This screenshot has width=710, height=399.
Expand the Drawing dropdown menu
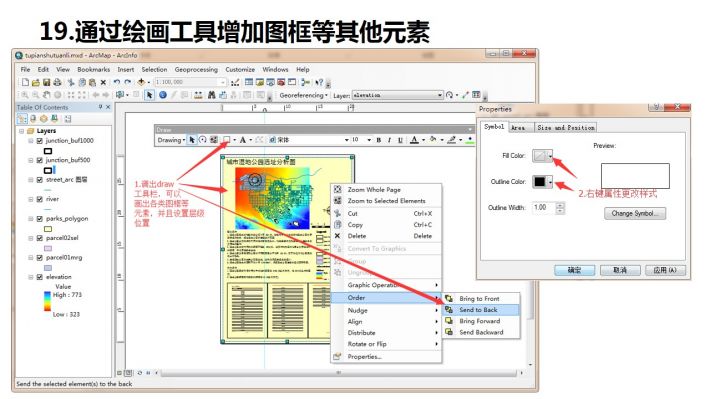pos(171,140)
